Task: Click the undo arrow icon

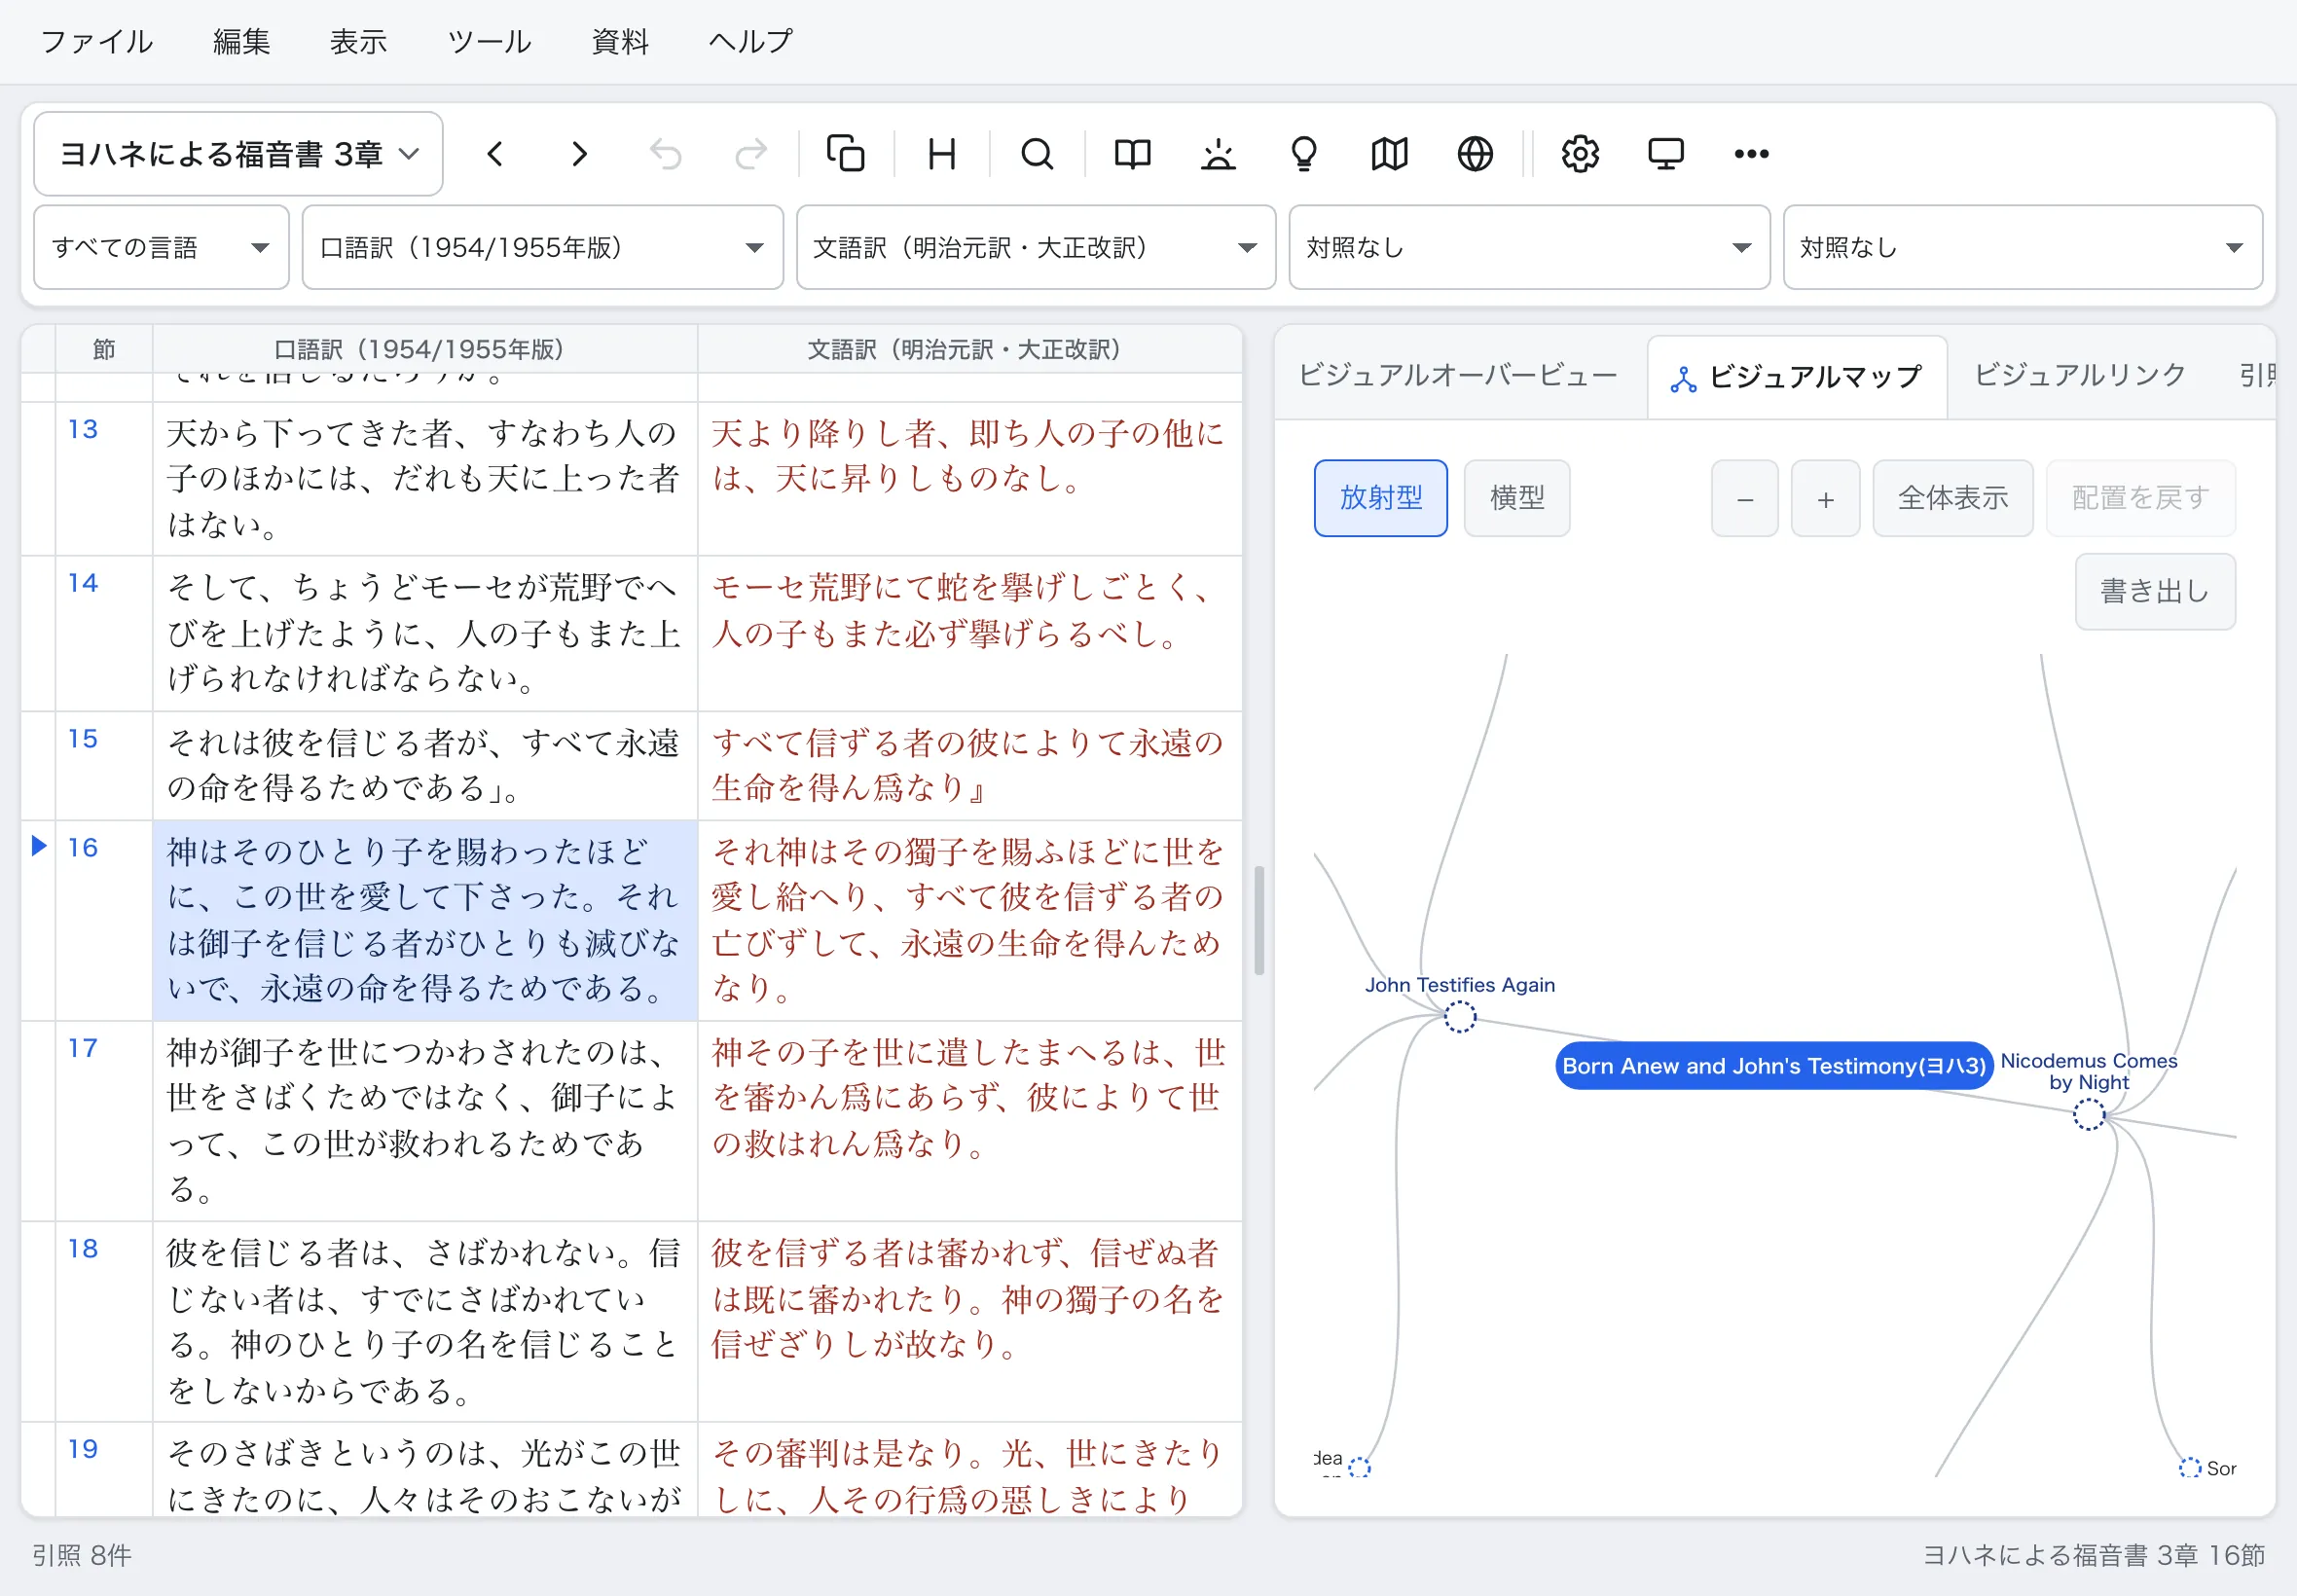Action: click(x=665, y=154)
